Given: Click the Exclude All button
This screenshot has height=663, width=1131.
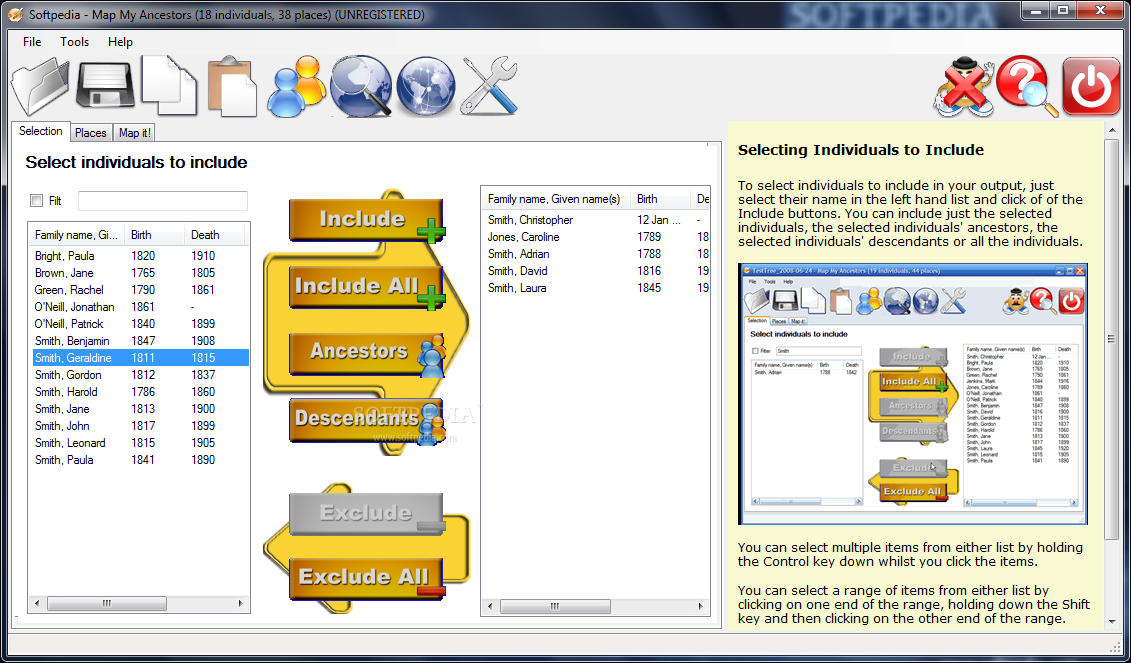Looking at the screenshot, I should [x=366, y=578].
